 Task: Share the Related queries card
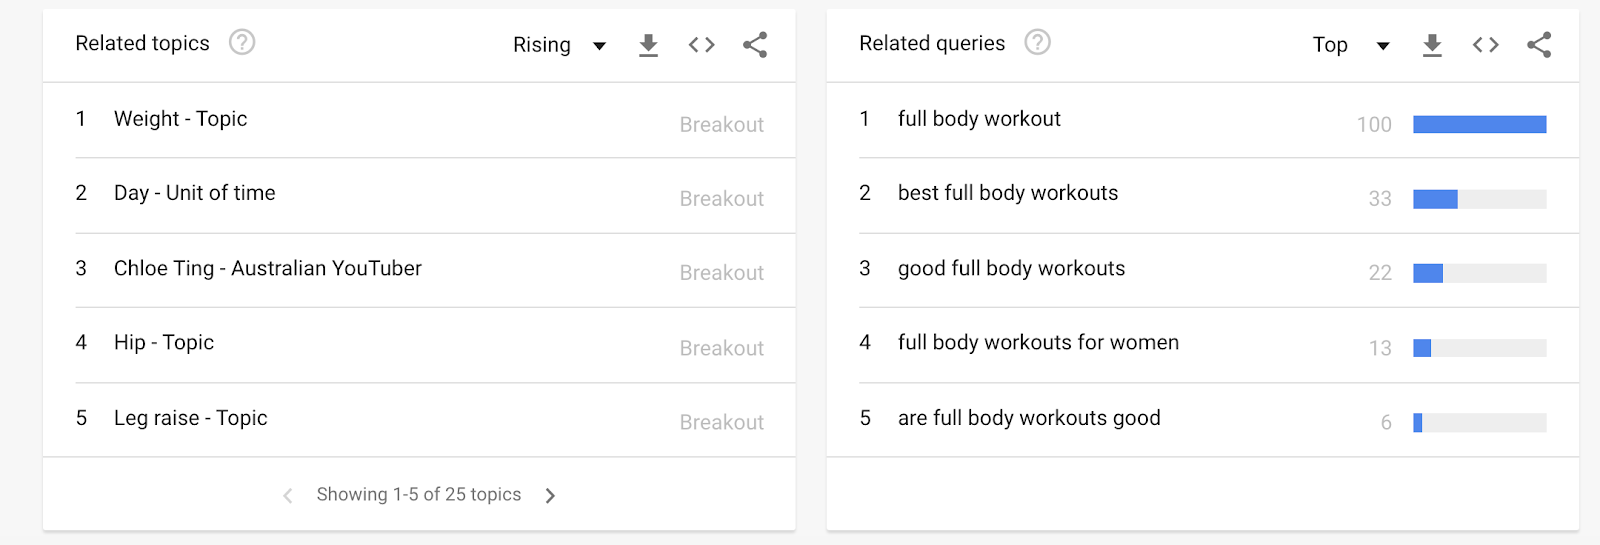click(1539, 45)
